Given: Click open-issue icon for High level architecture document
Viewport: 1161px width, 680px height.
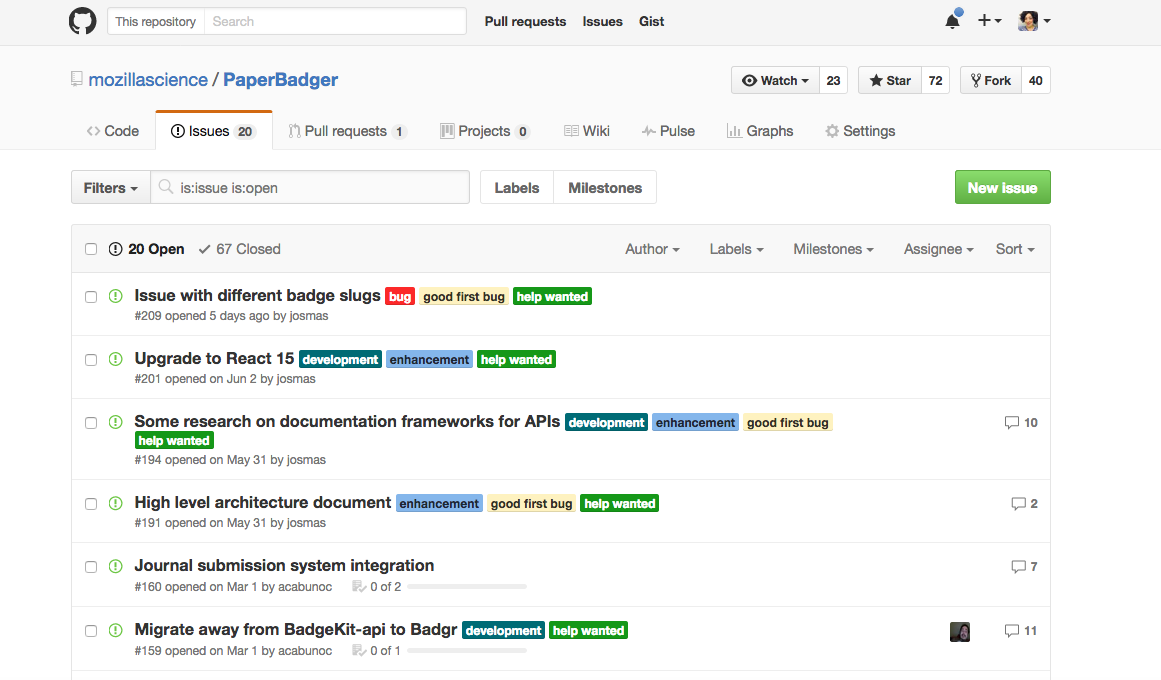Looking at the screenshot, I should click(116, 503).
